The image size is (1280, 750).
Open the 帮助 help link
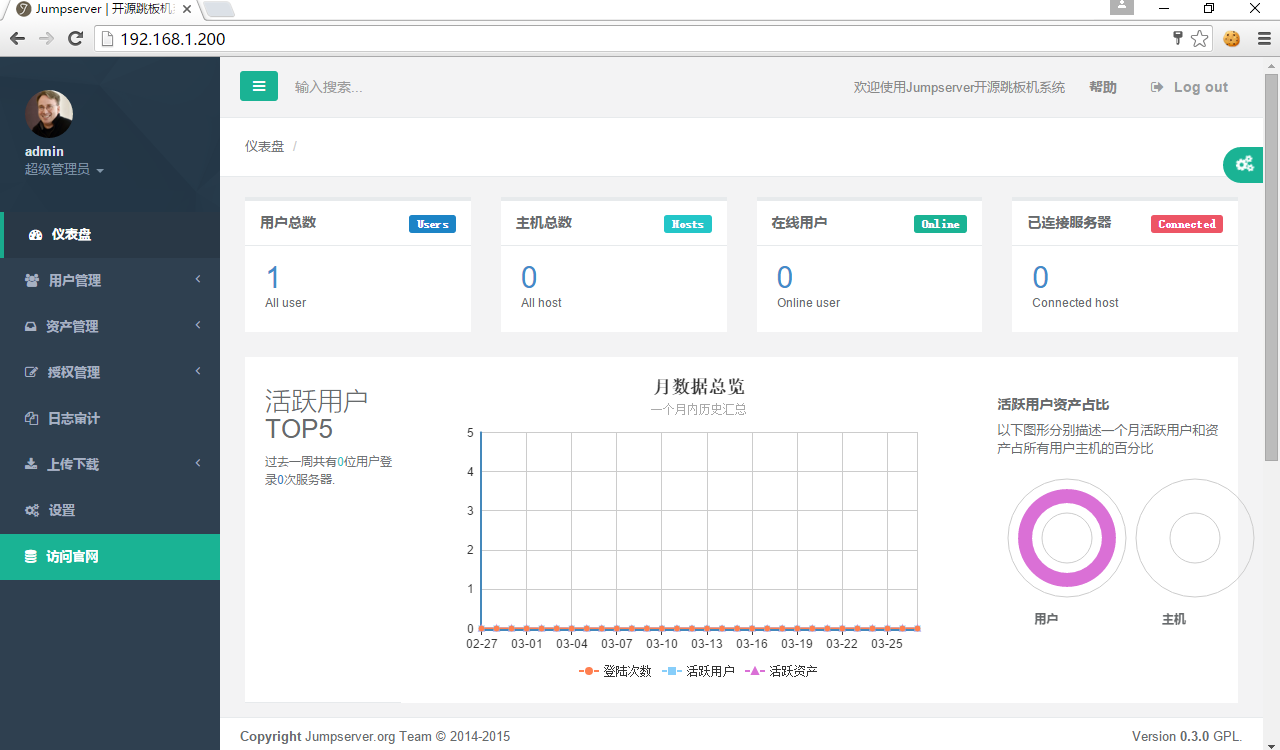[1103, 87]
